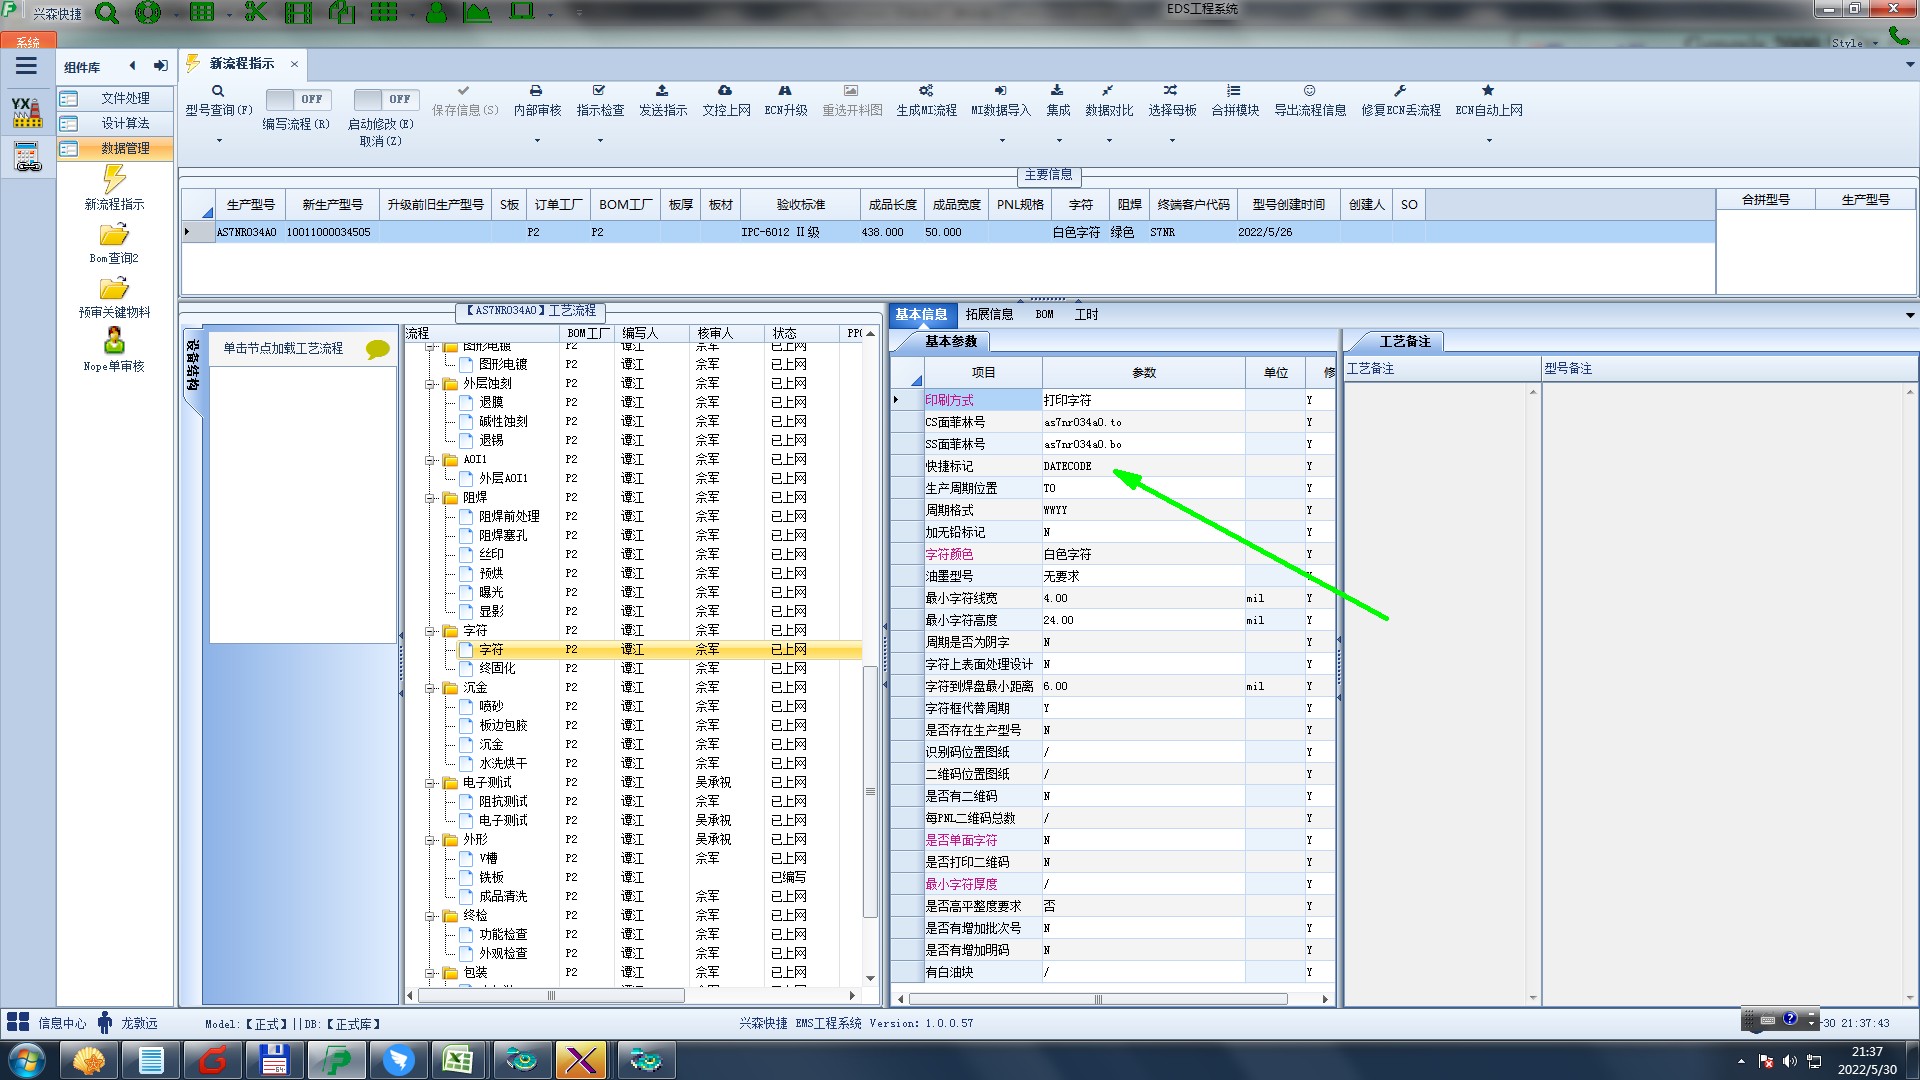Open the Bom查询2 folder icon
This screenshot has width=1920, height=1080.
point(114,235)
